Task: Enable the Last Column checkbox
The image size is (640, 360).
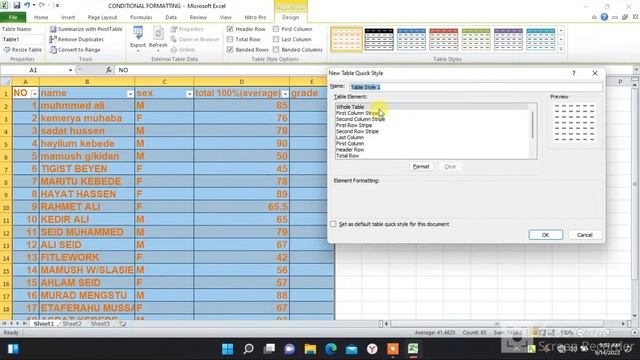Action: 276,39
